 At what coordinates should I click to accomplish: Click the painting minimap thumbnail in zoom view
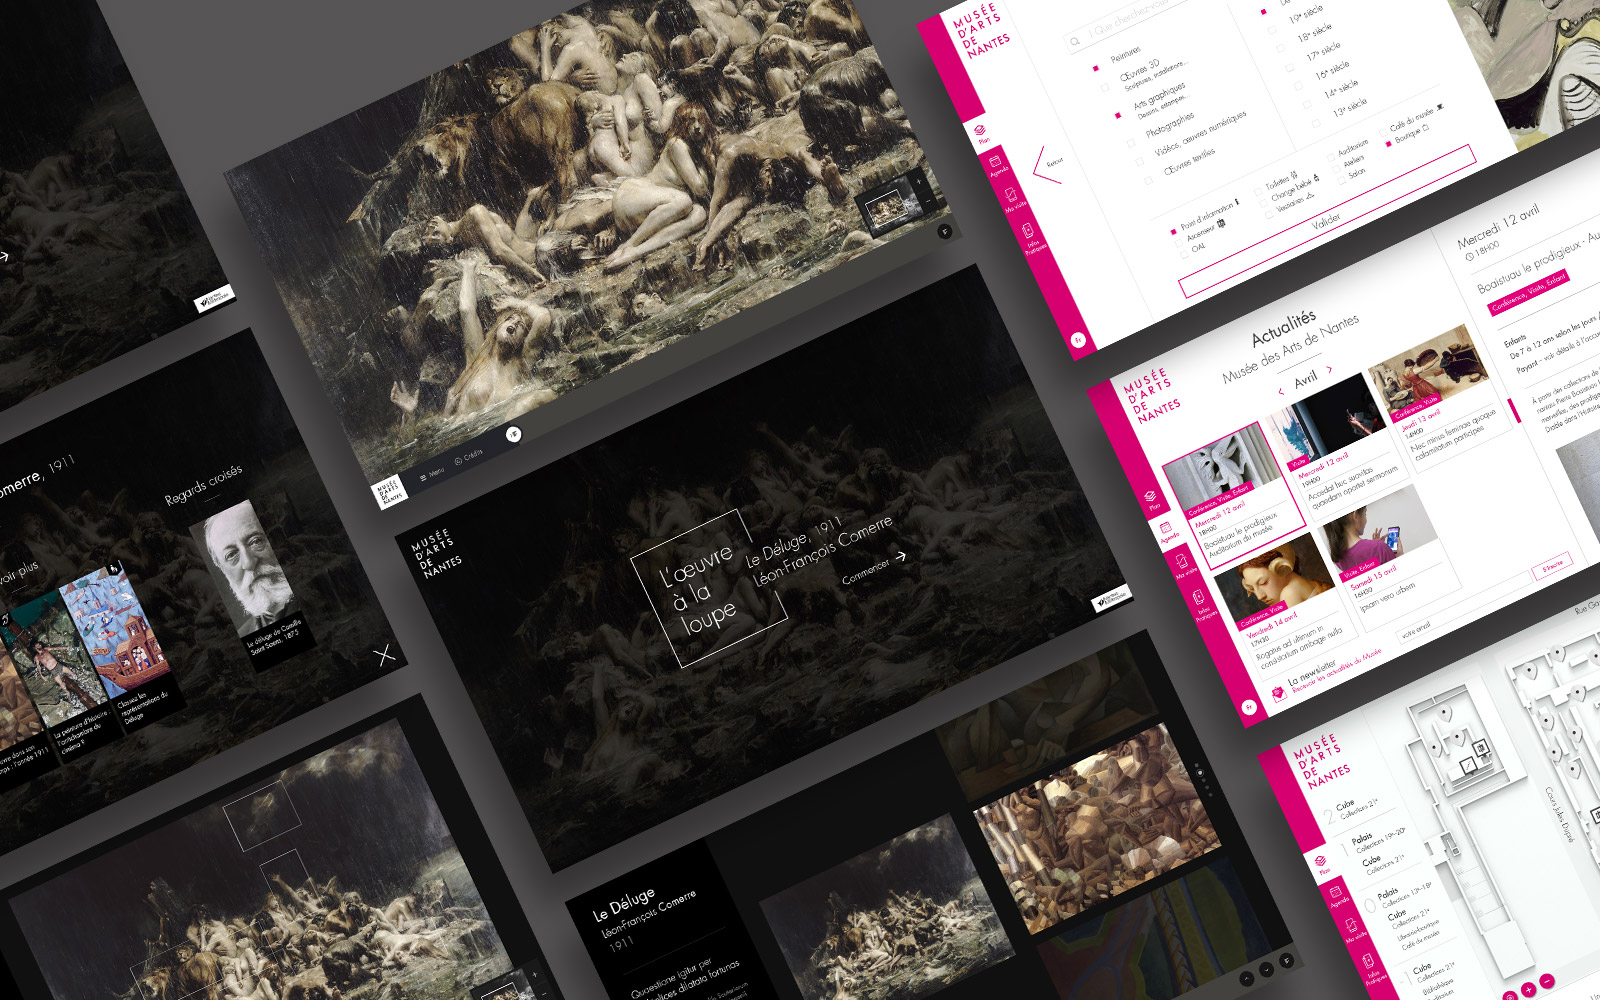coord(888,209)
